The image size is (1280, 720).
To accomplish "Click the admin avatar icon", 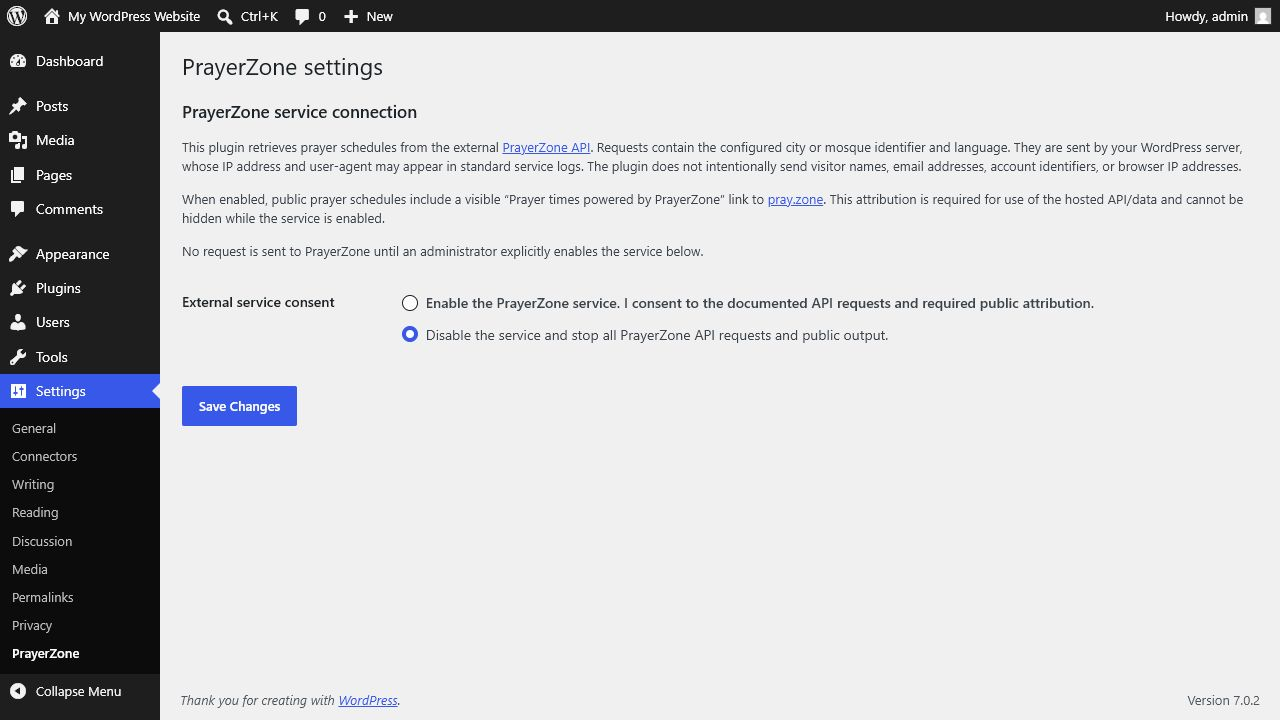I will pos(1263,16).
